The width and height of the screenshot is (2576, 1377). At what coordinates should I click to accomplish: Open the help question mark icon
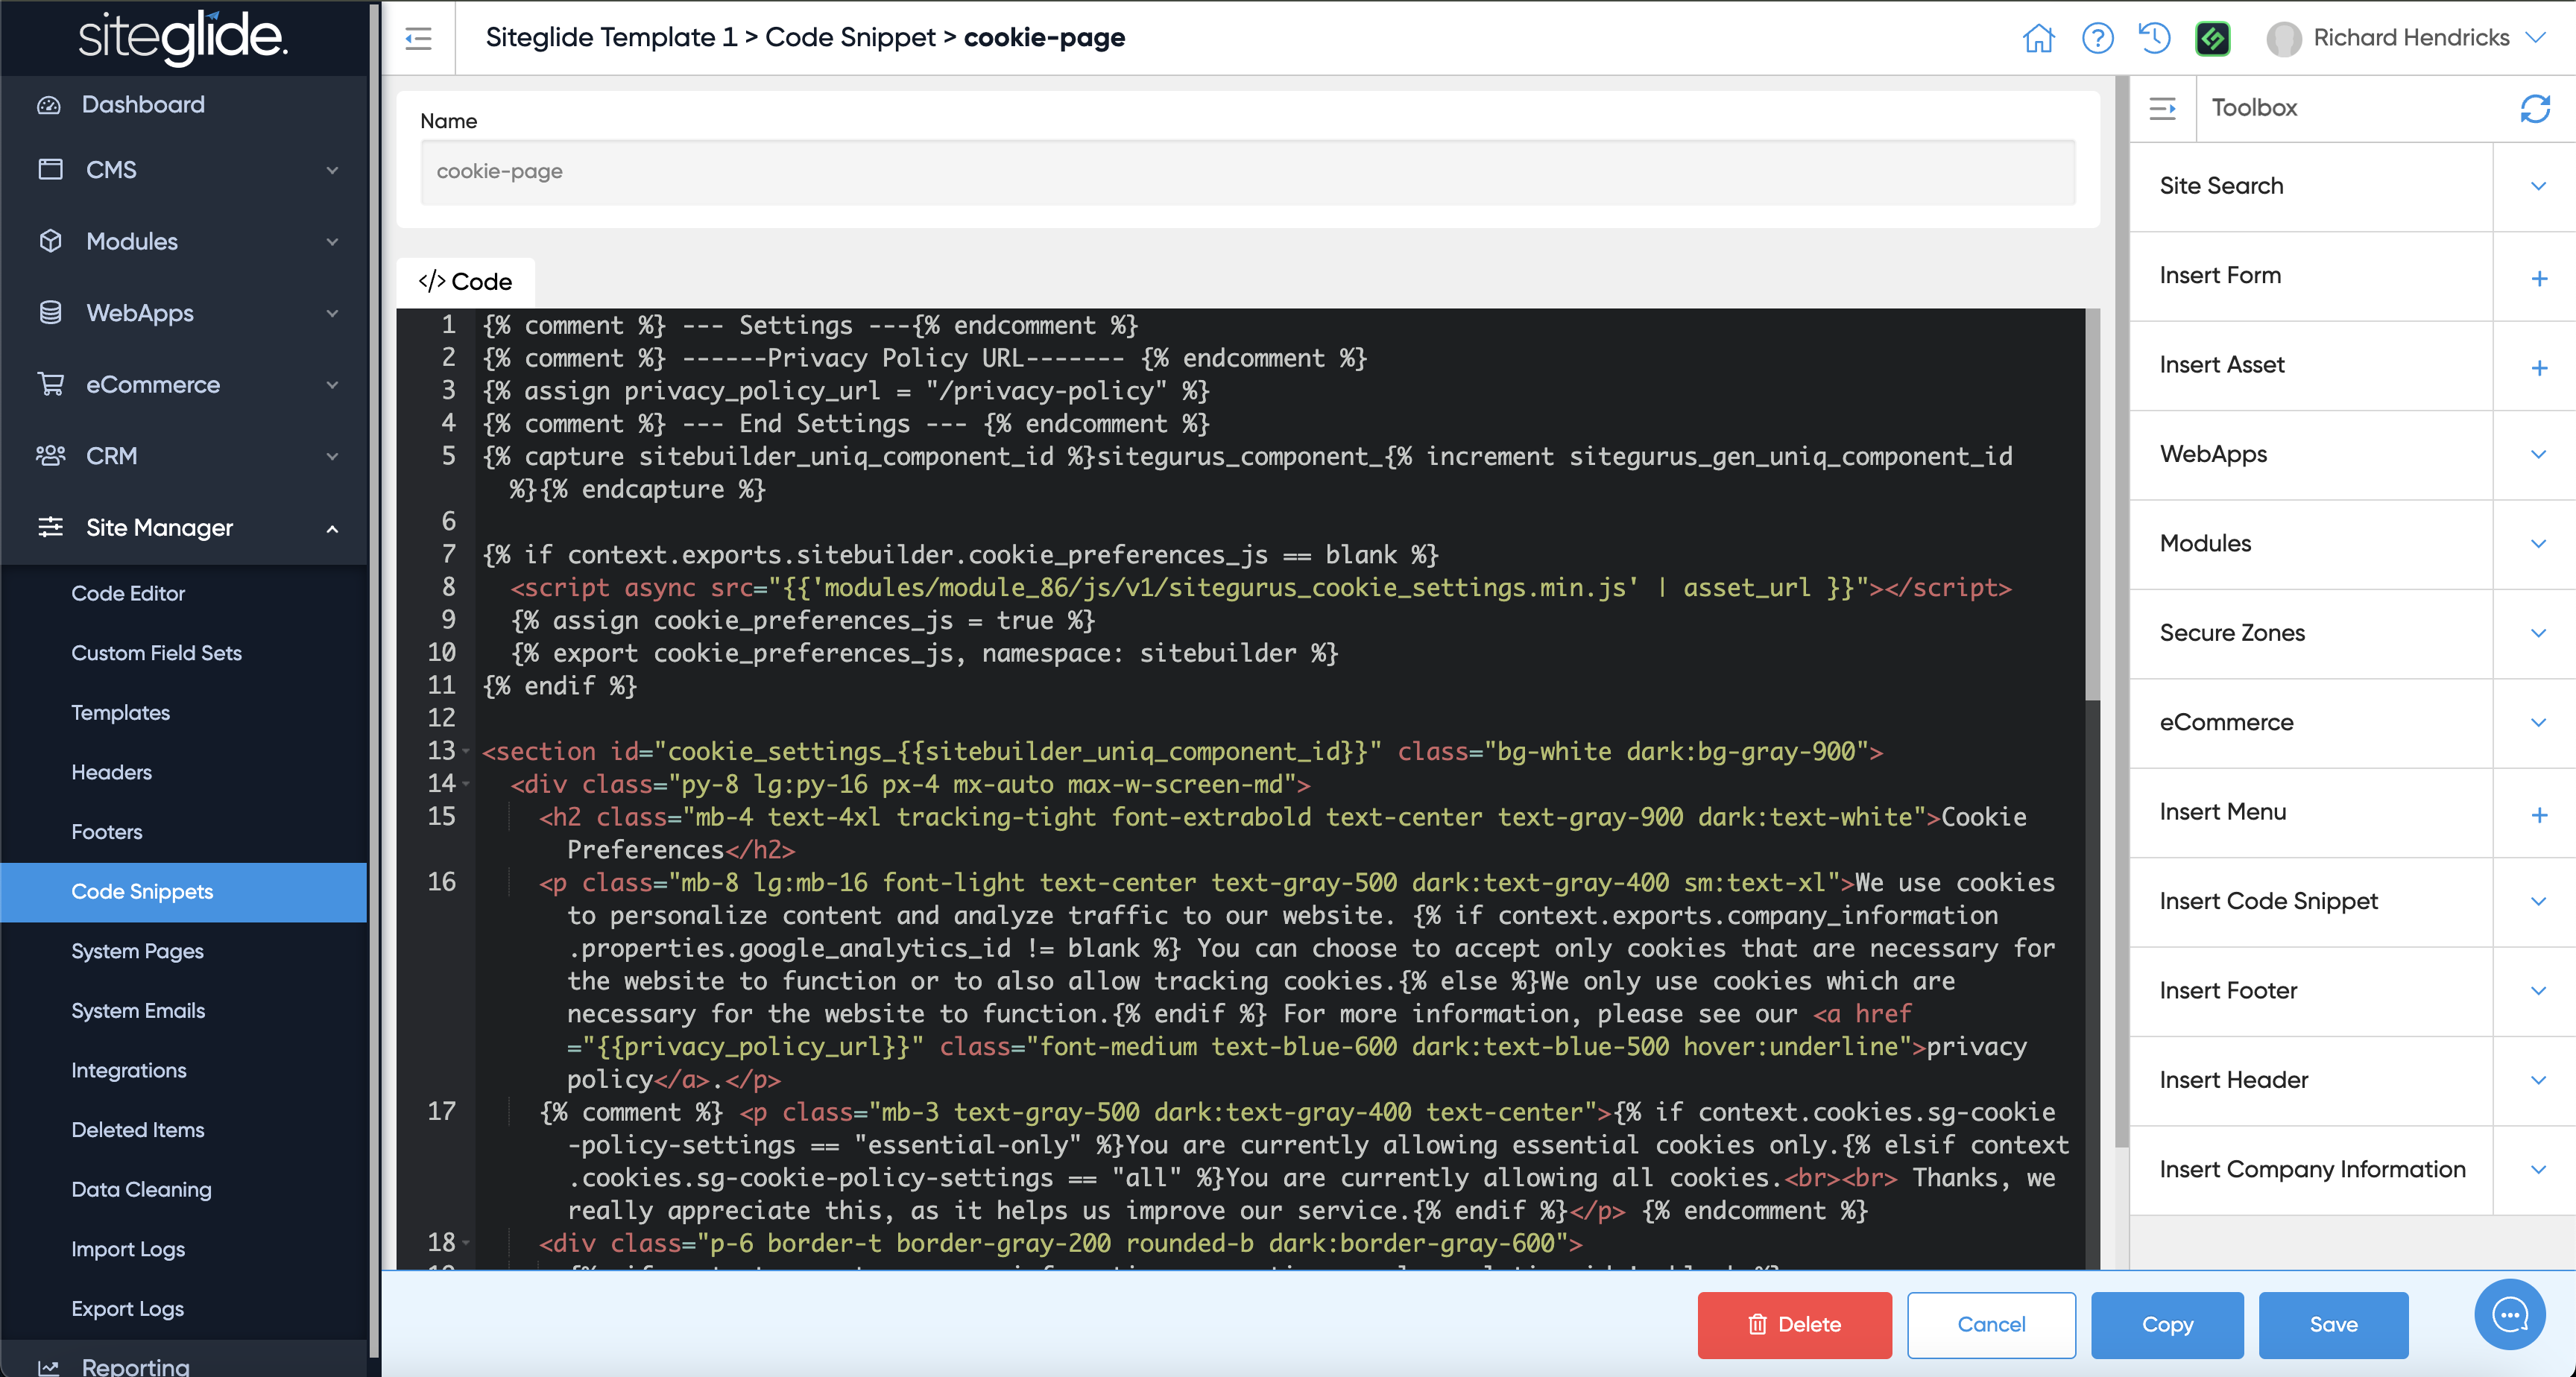coord(2097,38)
